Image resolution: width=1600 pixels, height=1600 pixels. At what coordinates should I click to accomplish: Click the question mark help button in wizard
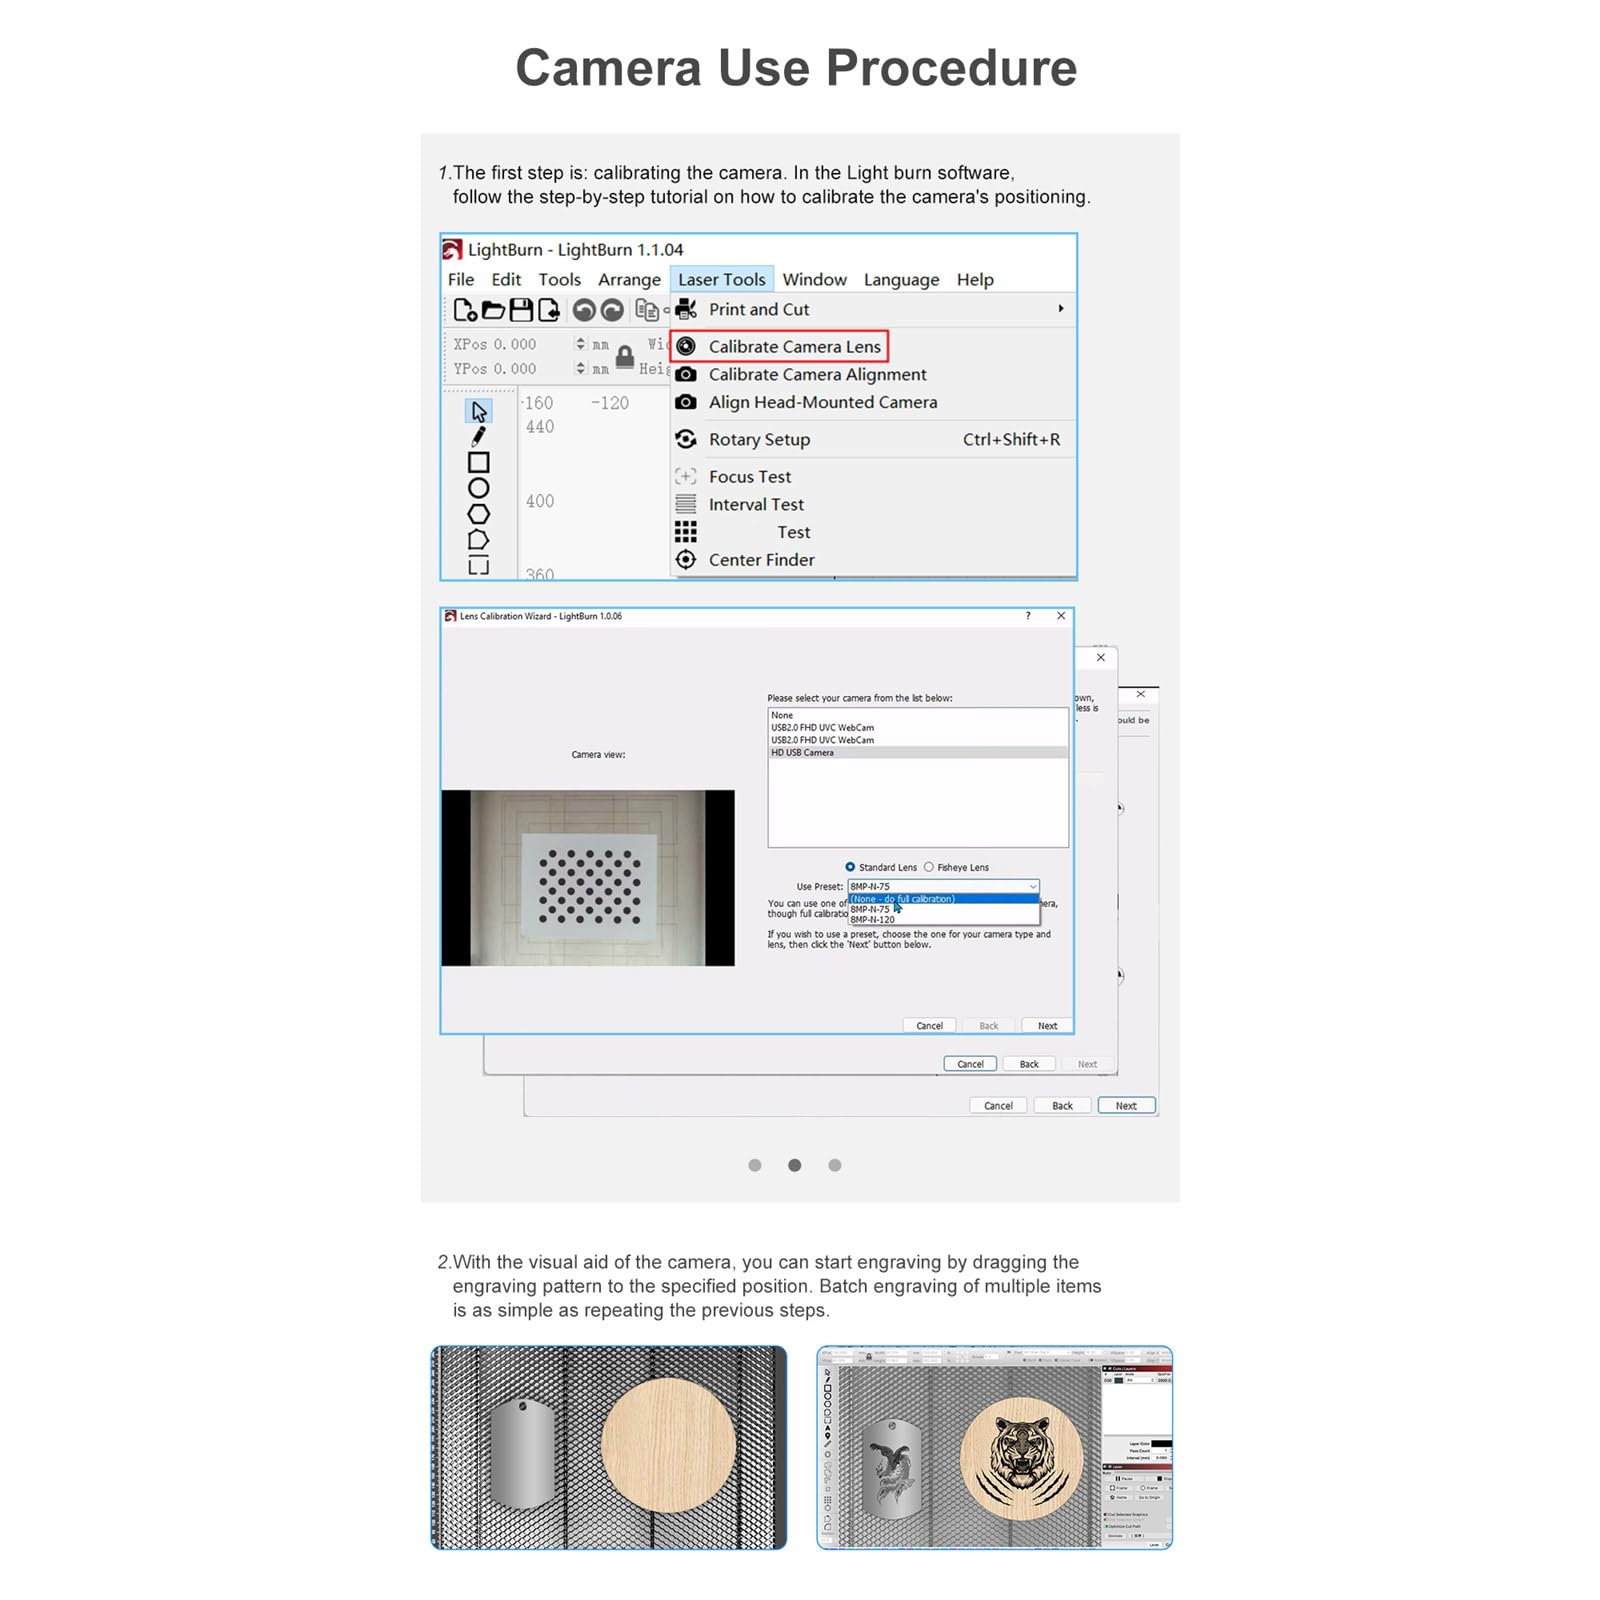1028,616
